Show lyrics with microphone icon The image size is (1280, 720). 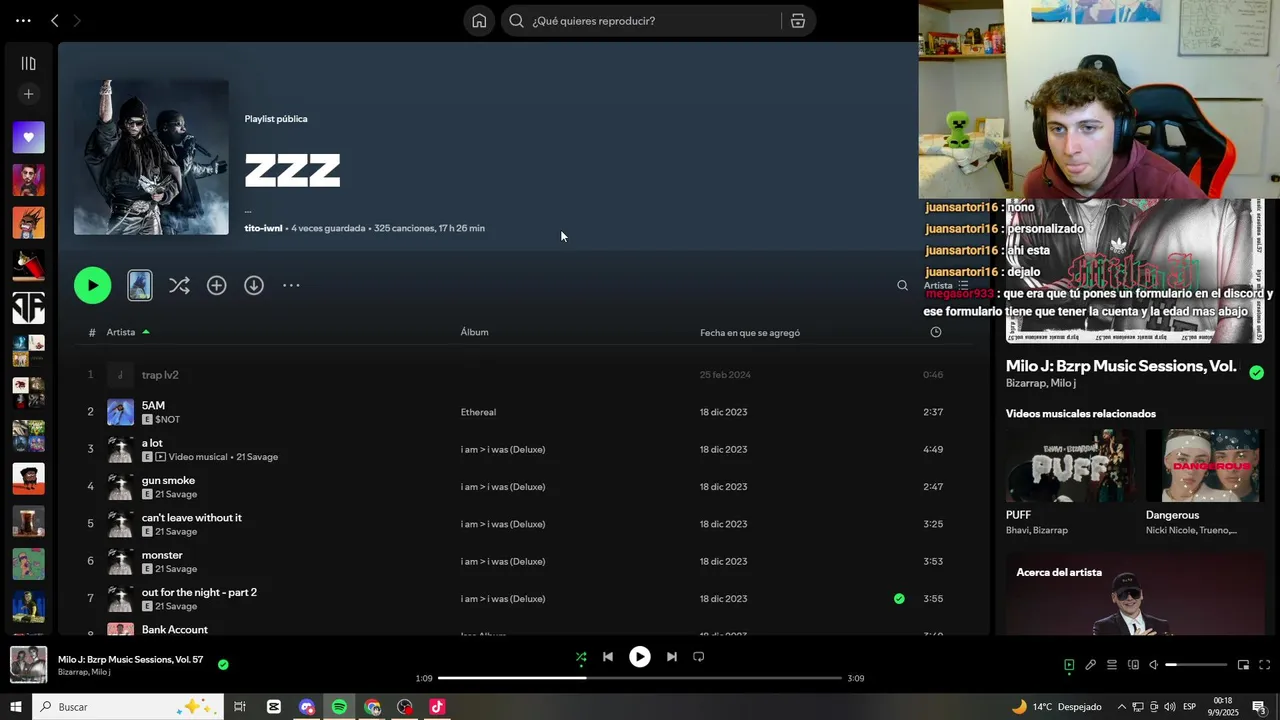pyautogui.click(x=1090, y=665)
